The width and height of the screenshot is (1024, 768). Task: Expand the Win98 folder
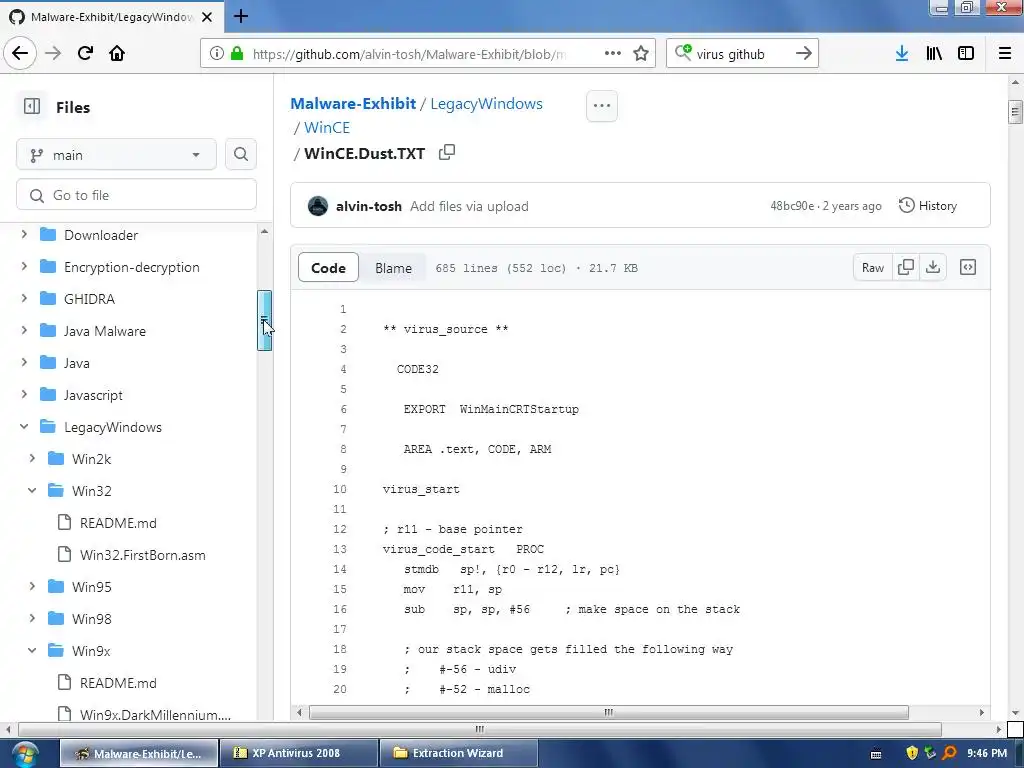(32, 618)
